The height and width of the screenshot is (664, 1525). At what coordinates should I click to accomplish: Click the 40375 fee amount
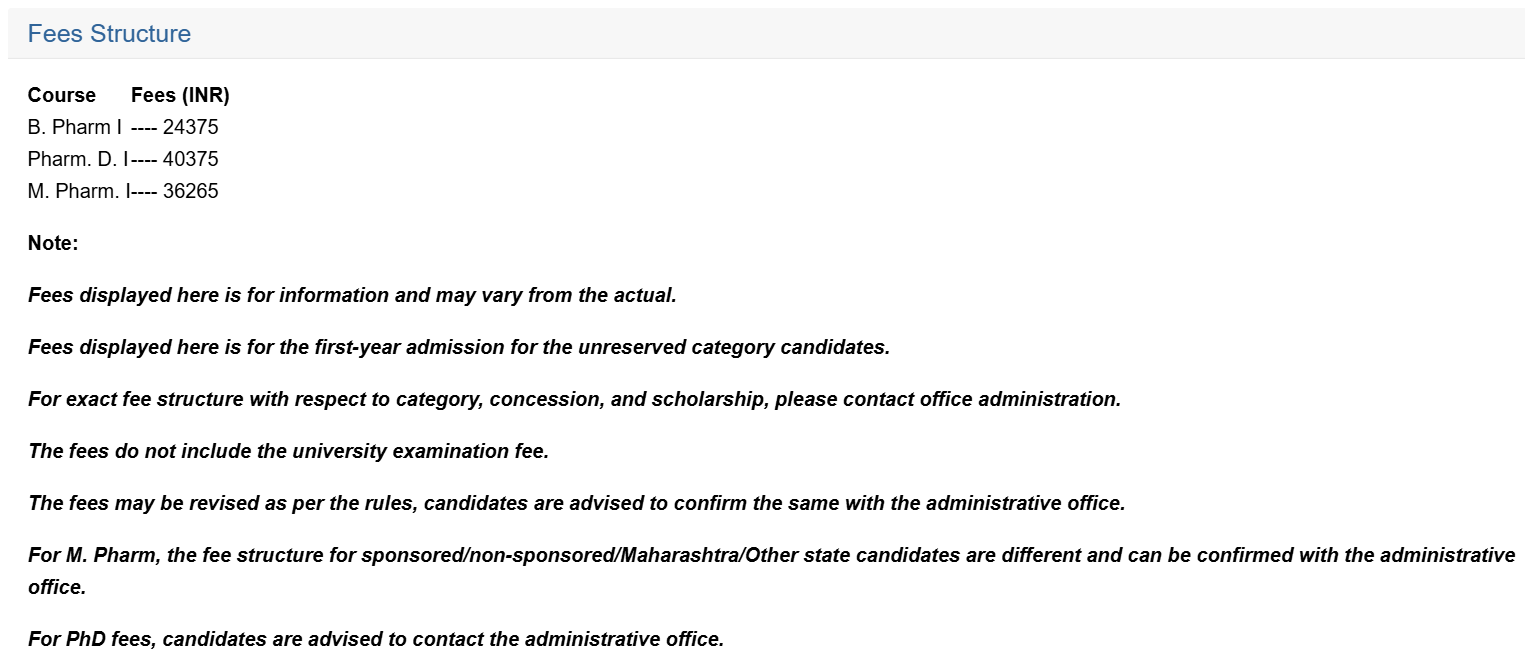coord(190,159)
